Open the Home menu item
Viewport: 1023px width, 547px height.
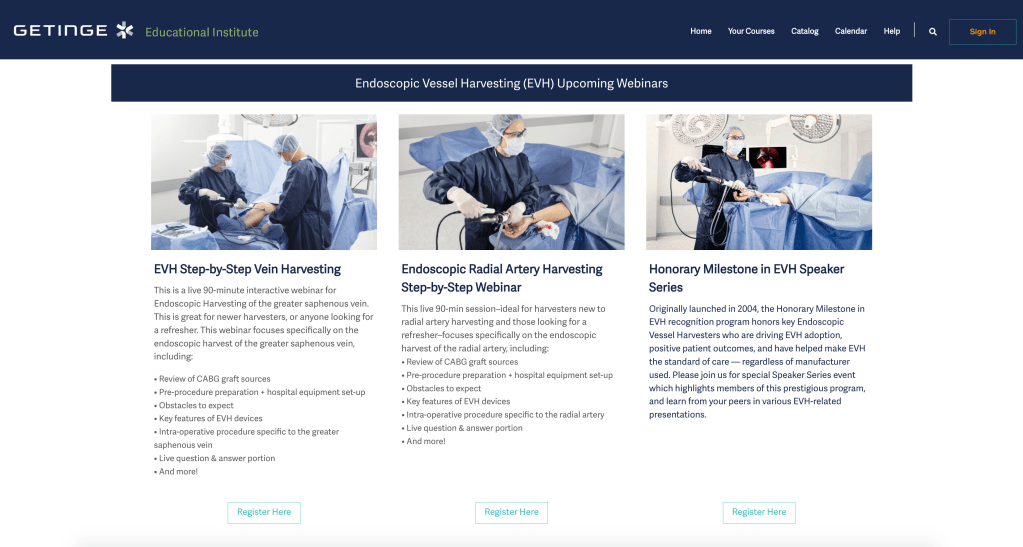coord(701,31)
